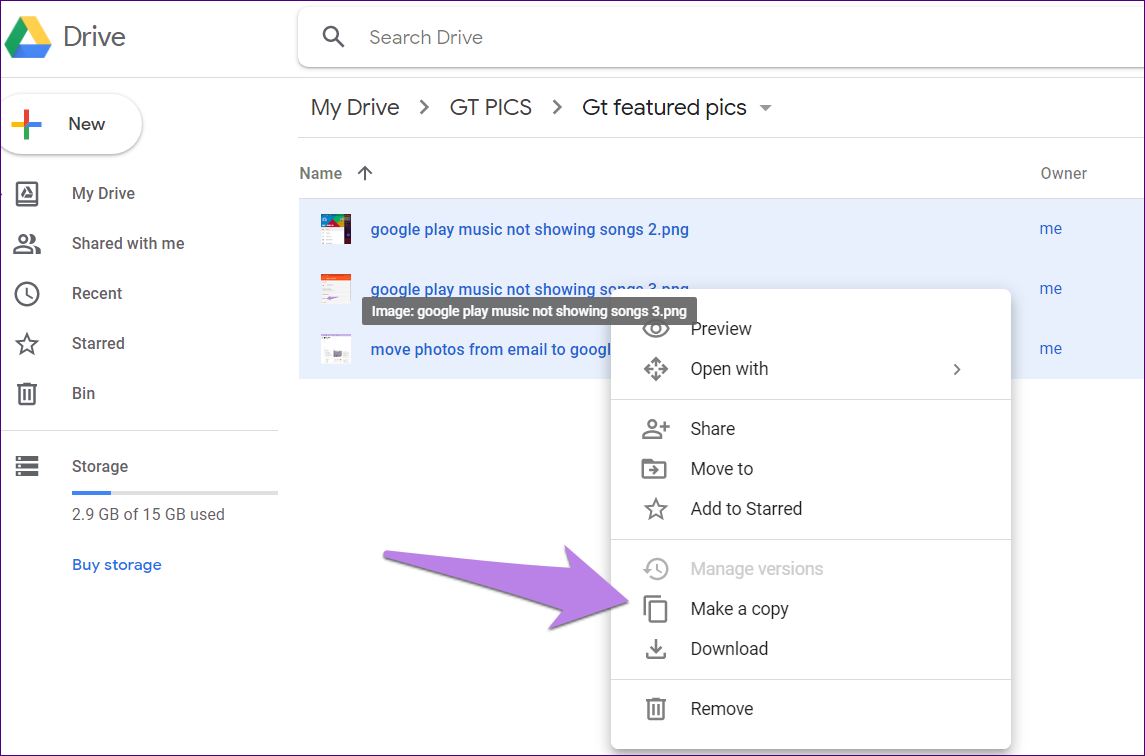Open the Gt featured pics dropdown arrow
Viewport: 1145px width, 756px height.
pyautogui.click(x=765, y=107)
